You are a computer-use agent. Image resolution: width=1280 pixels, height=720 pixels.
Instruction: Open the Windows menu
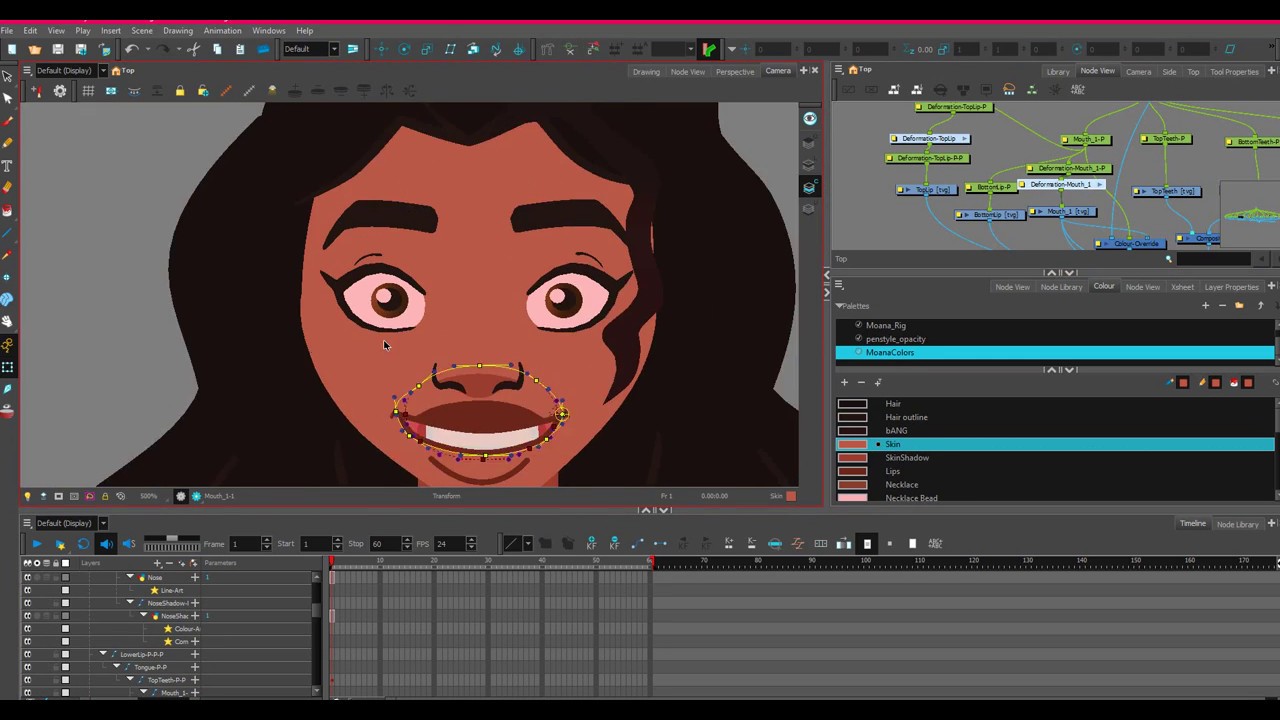tap(268, 31)
